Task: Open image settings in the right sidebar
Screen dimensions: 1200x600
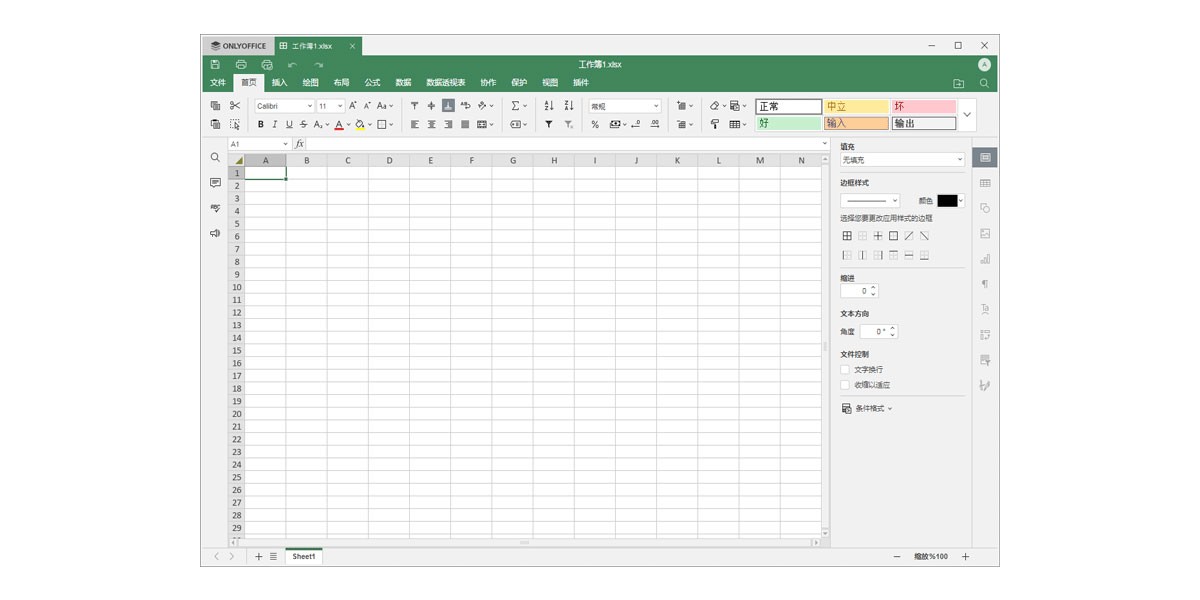Action: pos(985,232)
